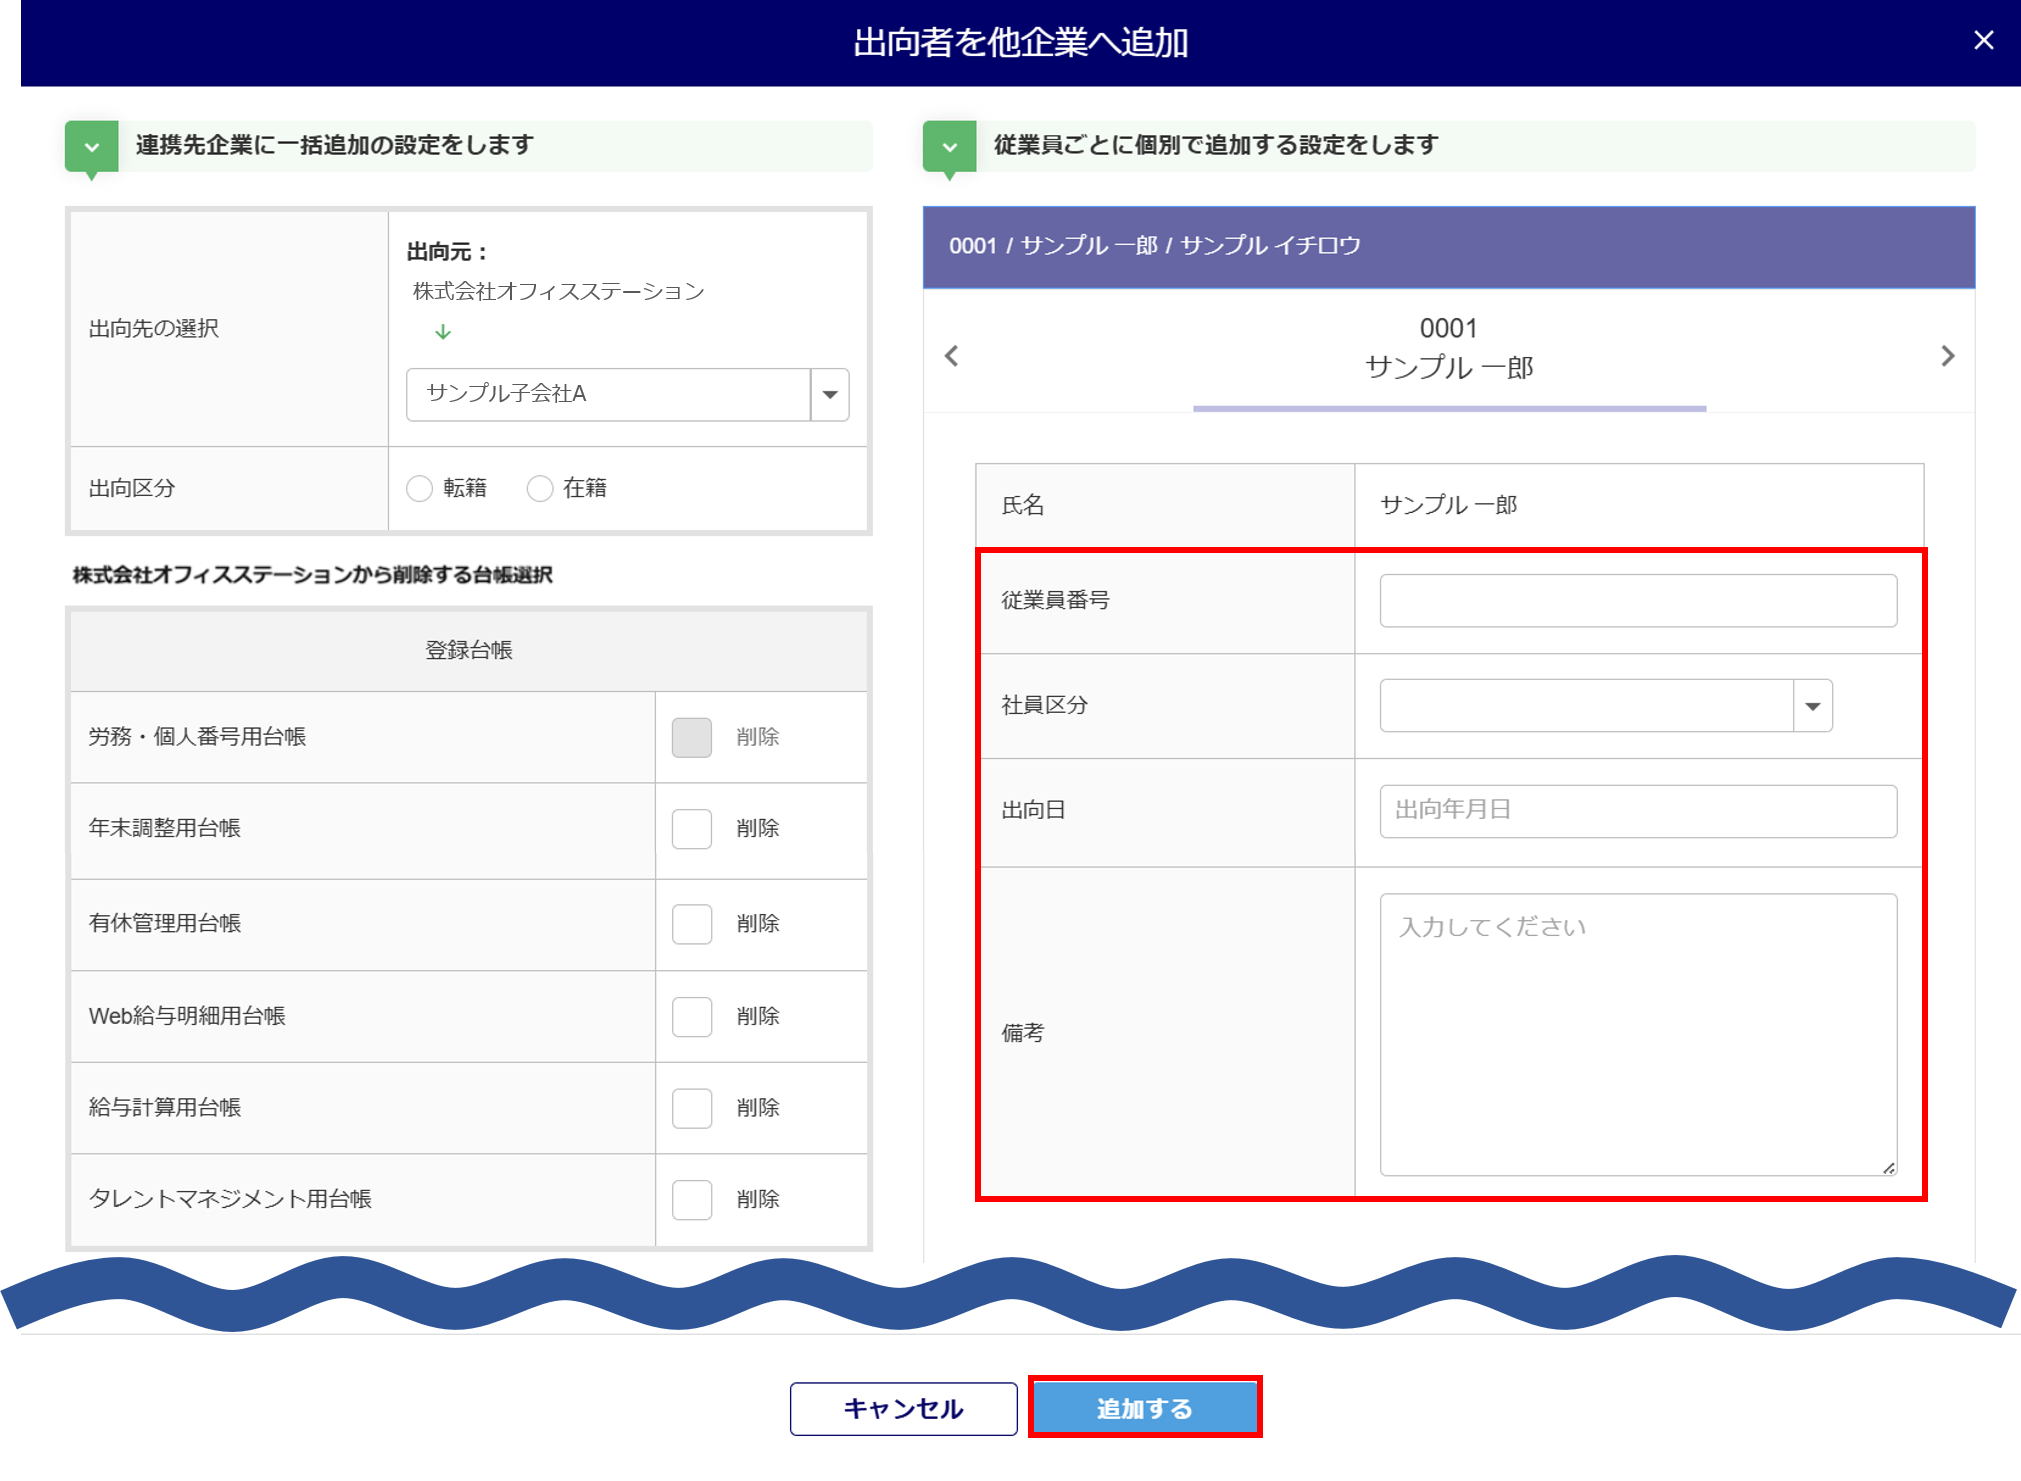Select the 転籍 radio button
This screenshot has width=2021, height=1481.
click(420, 488)
